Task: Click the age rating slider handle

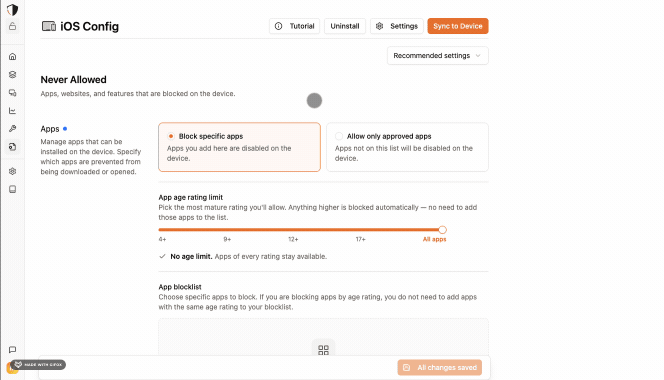Action: point(443,230)
